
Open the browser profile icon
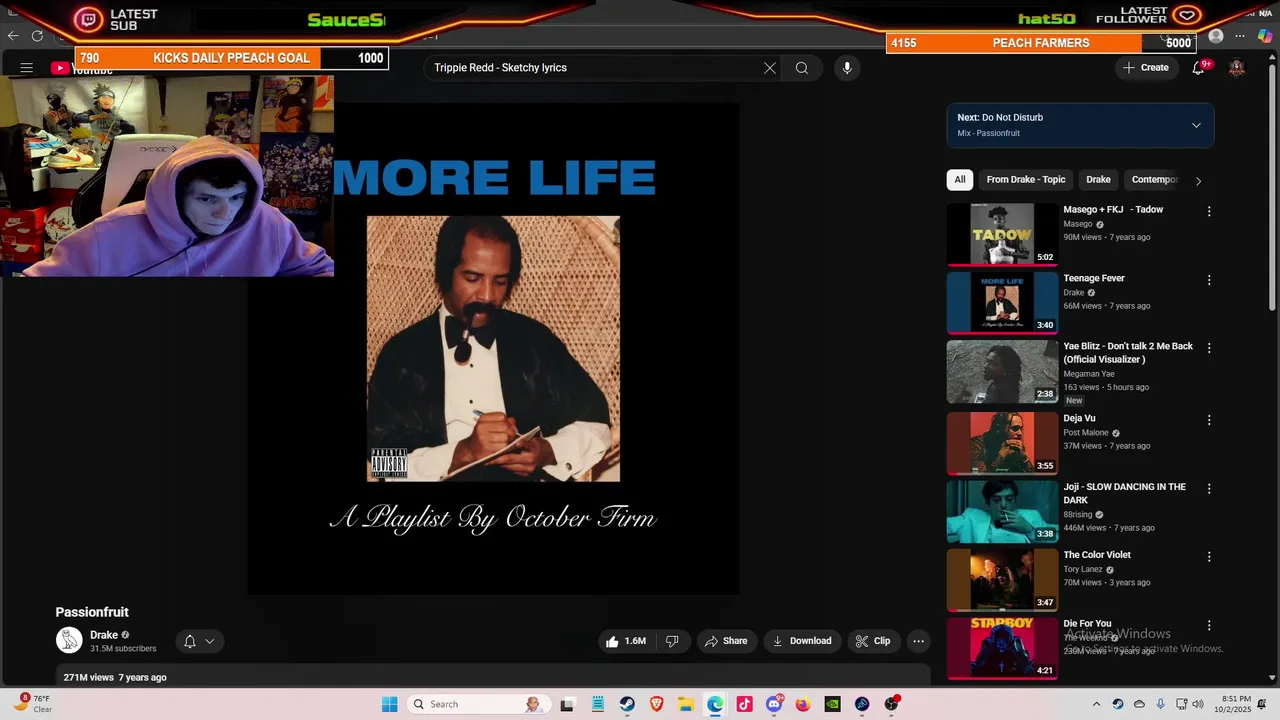click(x=1216, y=36)
